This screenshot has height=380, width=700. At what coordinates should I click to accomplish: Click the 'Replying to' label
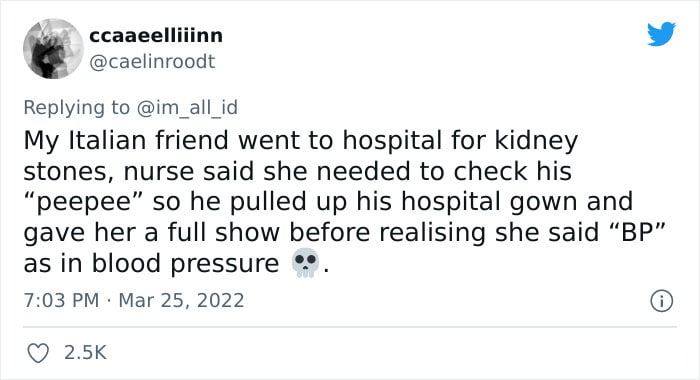coord(76,108)
